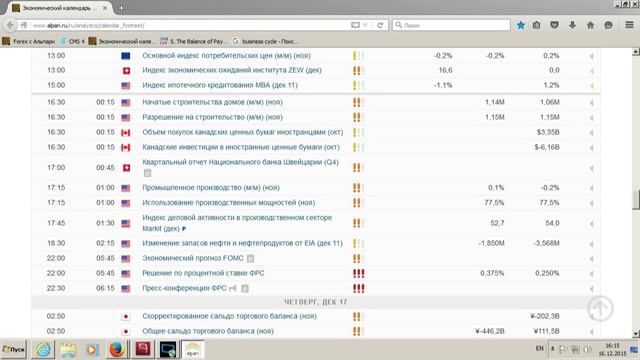Open Разрешение на строительство event
Viewport: 640px width, 360px height.
[212, 118]
